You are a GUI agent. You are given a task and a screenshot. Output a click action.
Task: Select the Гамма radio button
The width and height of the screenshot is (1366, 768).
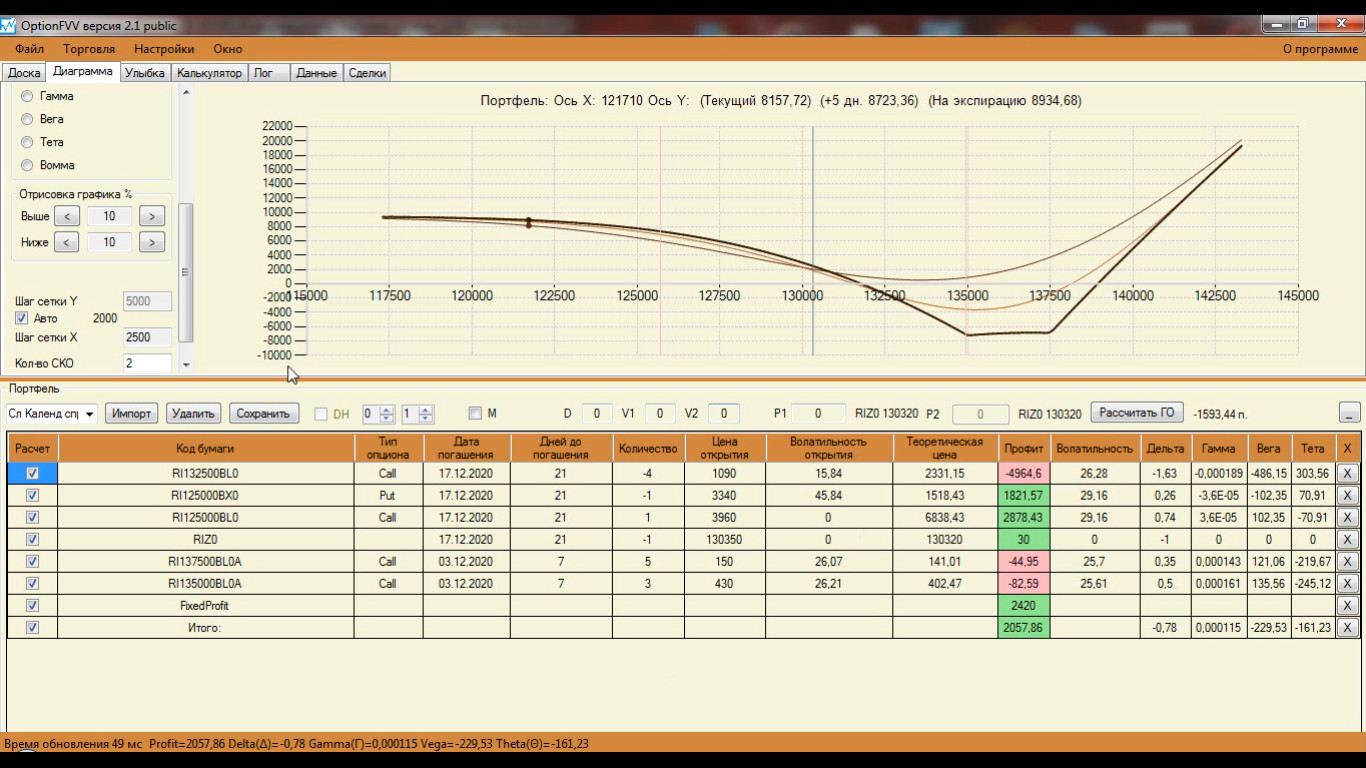(x=27, y=96)
